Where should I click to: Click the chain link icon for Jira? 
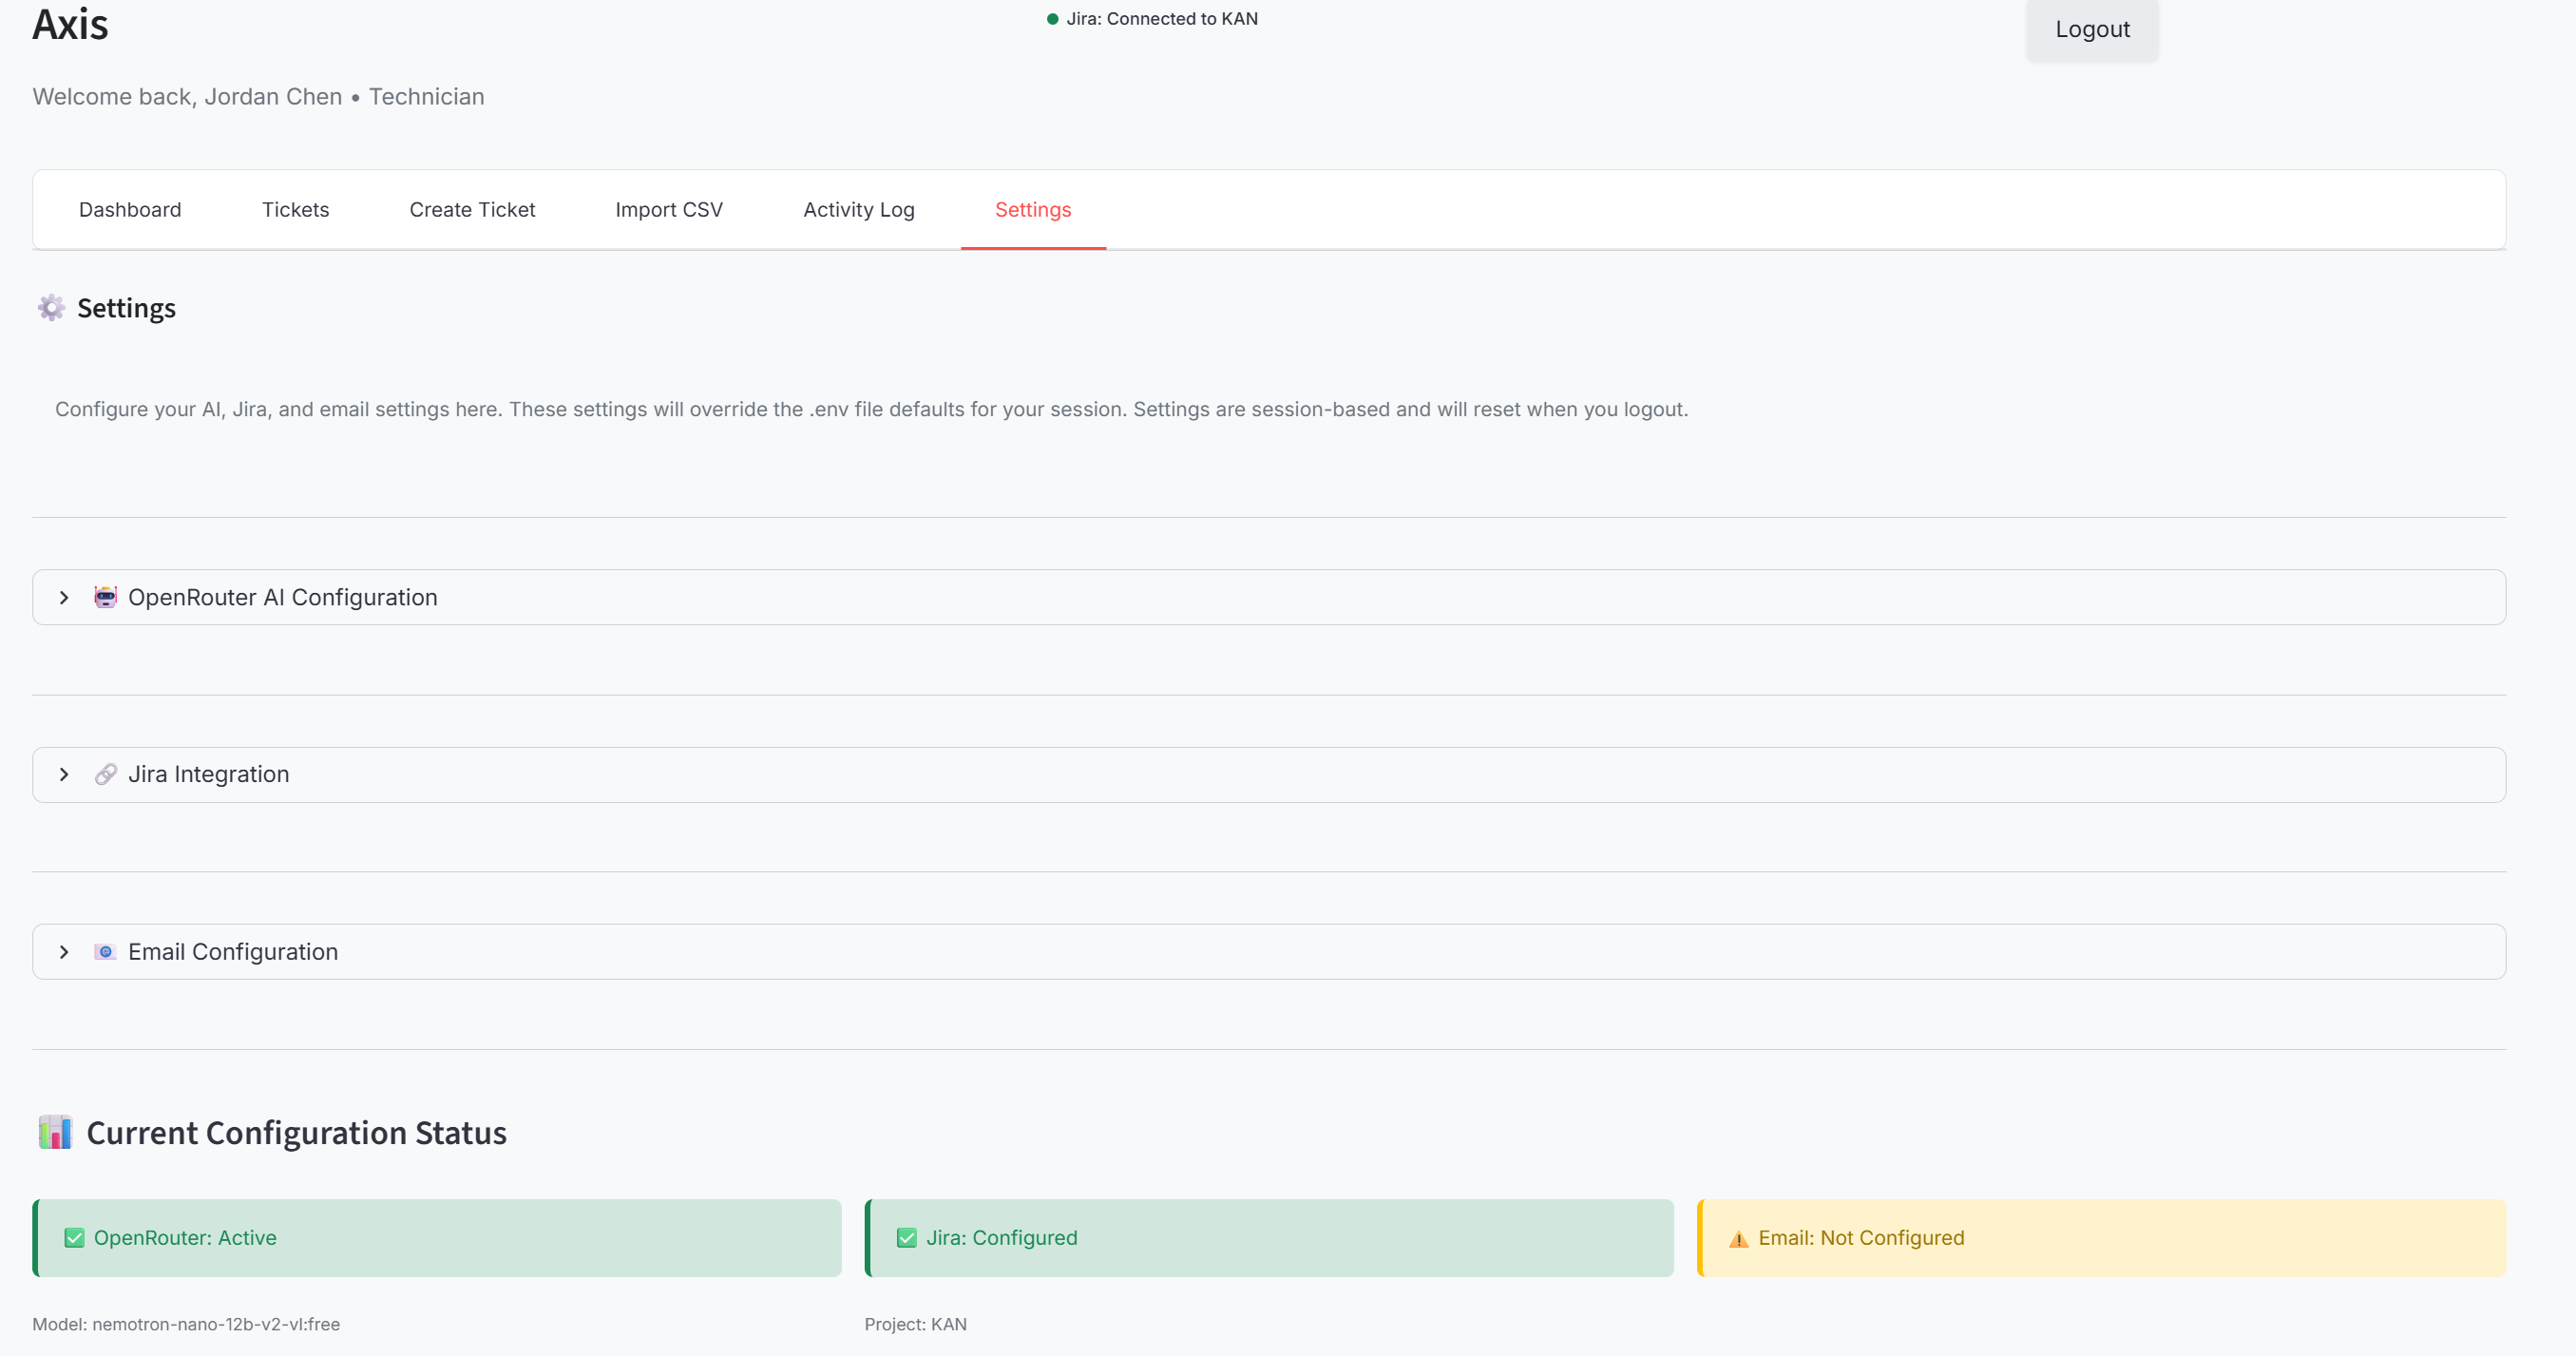105,775
